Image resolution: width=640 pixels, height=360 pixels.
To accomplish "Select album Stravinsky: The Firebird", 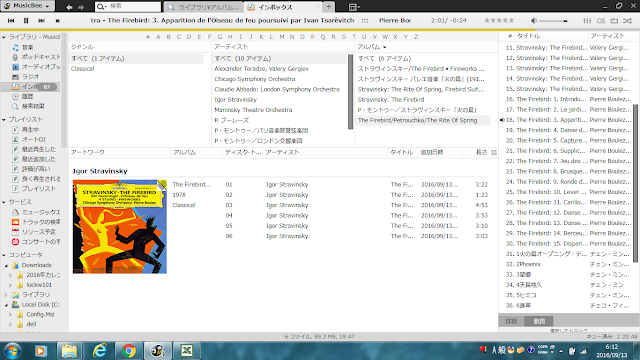I will [391, 100].
